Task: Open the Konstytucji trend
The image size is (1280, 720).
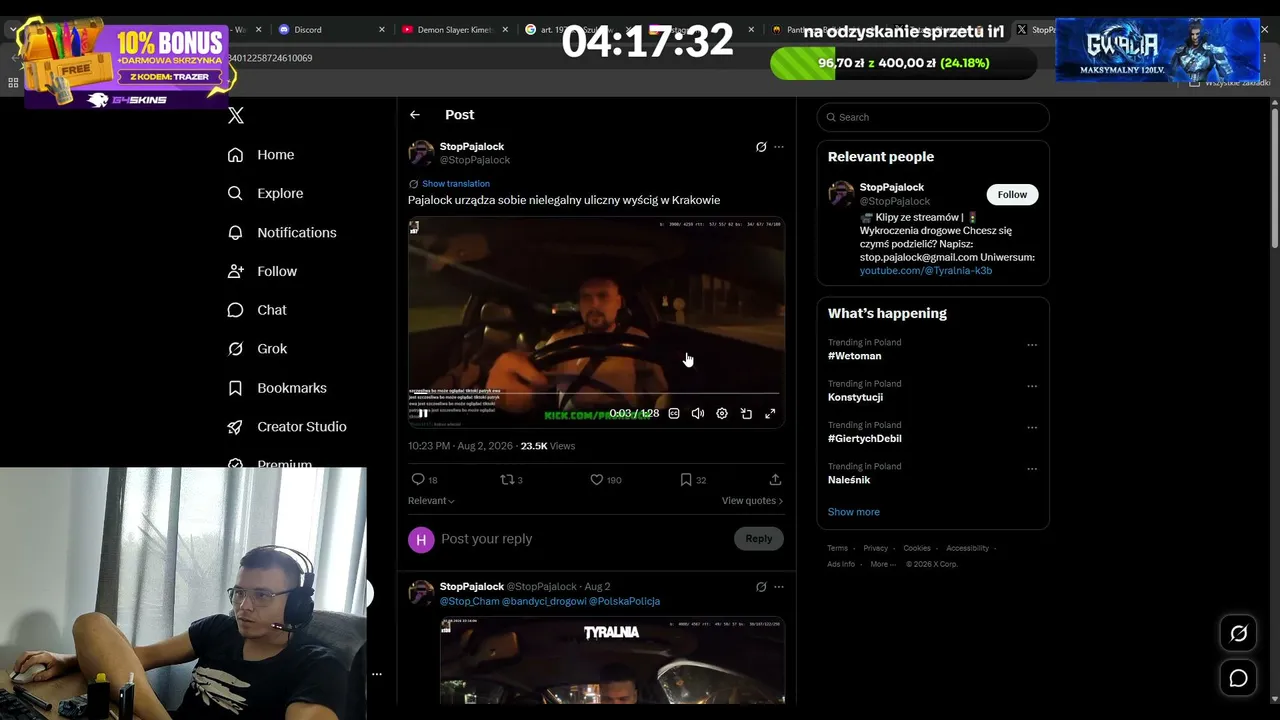Action: [x=855, y=397]
